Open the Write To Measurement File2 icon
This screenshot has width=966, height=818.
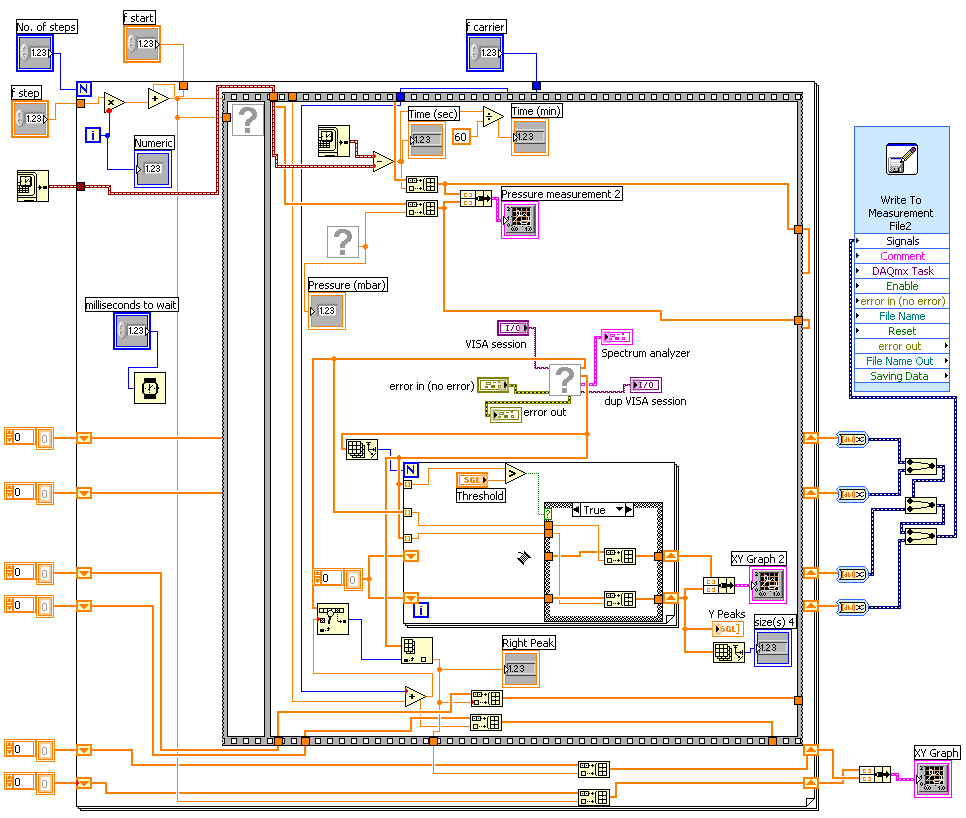(x=901, y=159)
